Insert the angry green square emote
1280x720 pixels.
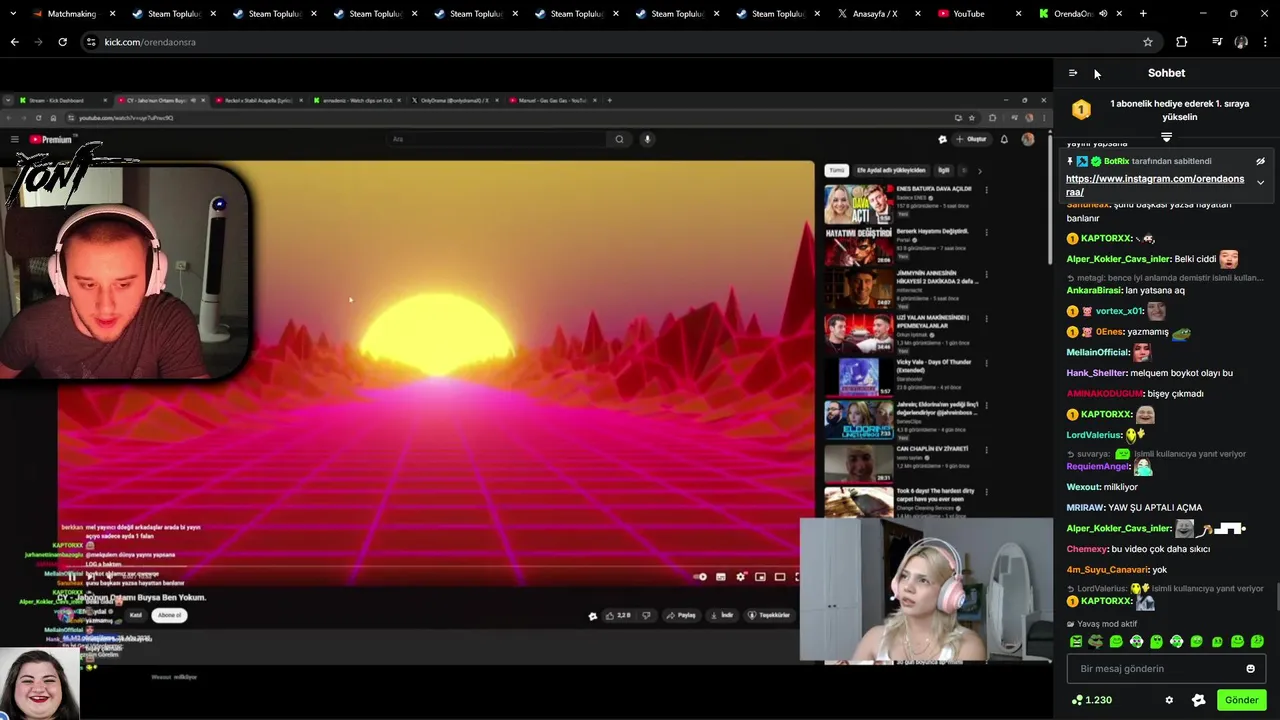[1076, 642]
